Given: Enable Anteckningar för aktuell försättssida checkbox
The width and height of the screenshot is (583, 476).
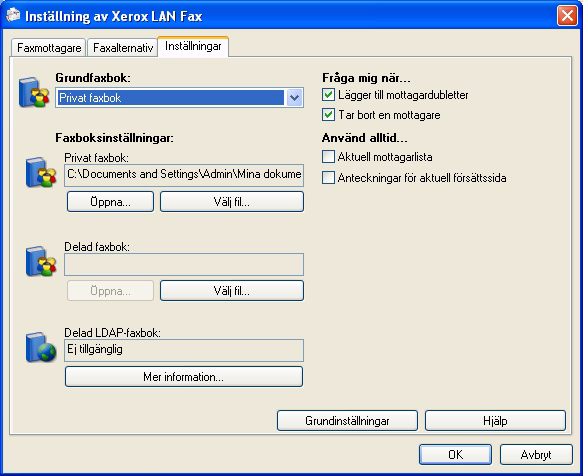Looking at the screenshot, I should (328, 177).
